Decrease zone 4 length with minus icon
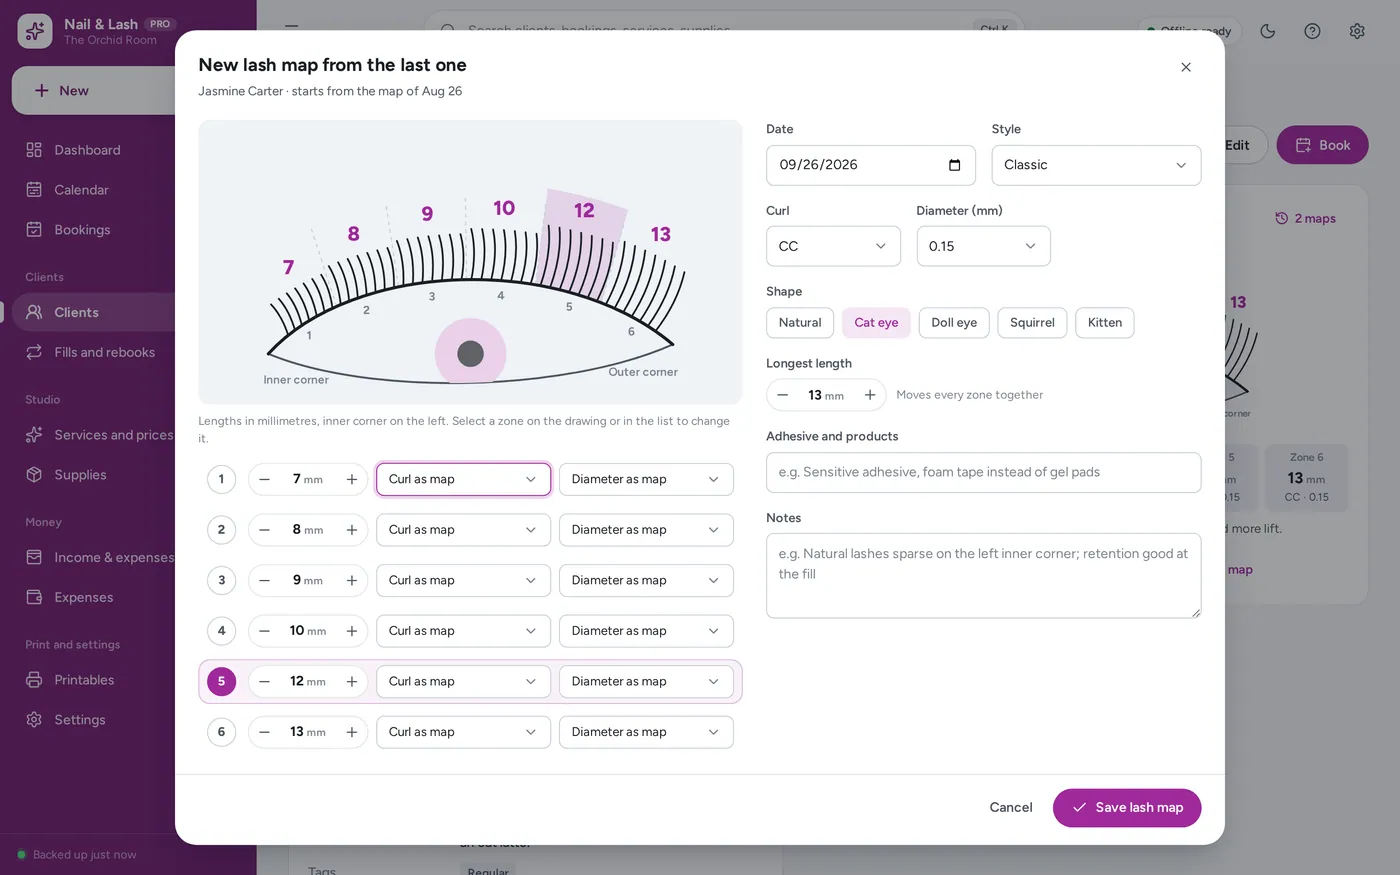 coord(264,631)
